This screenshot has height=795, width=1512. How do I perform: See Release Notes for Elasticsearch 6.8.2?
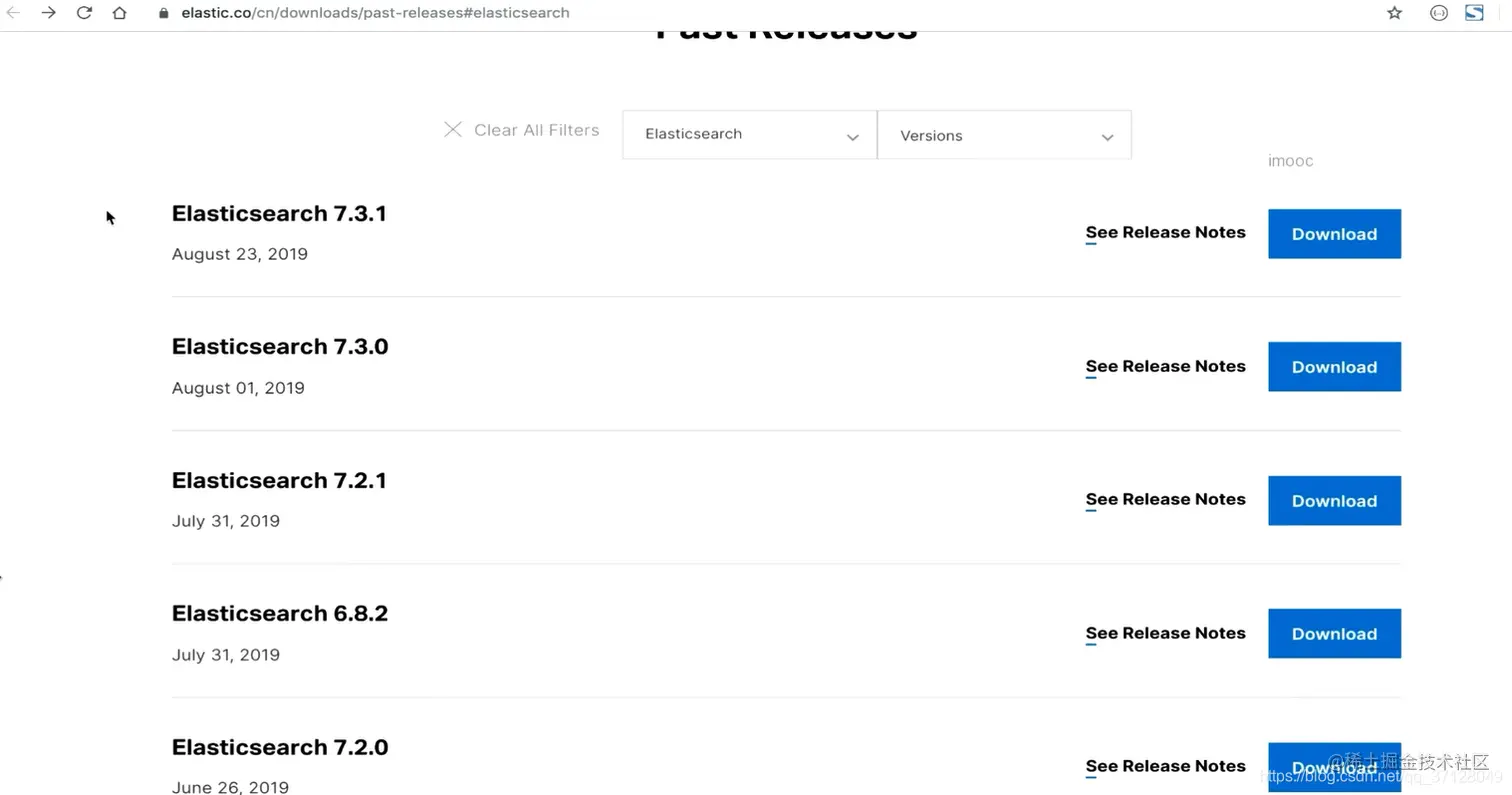pyautogui.click(x=1166, y=633)
